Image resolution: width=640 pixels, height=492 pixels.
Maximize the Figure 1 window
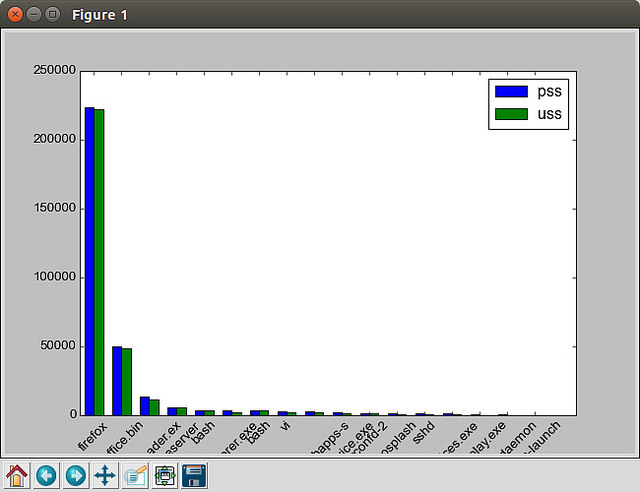tap(52, 14)
